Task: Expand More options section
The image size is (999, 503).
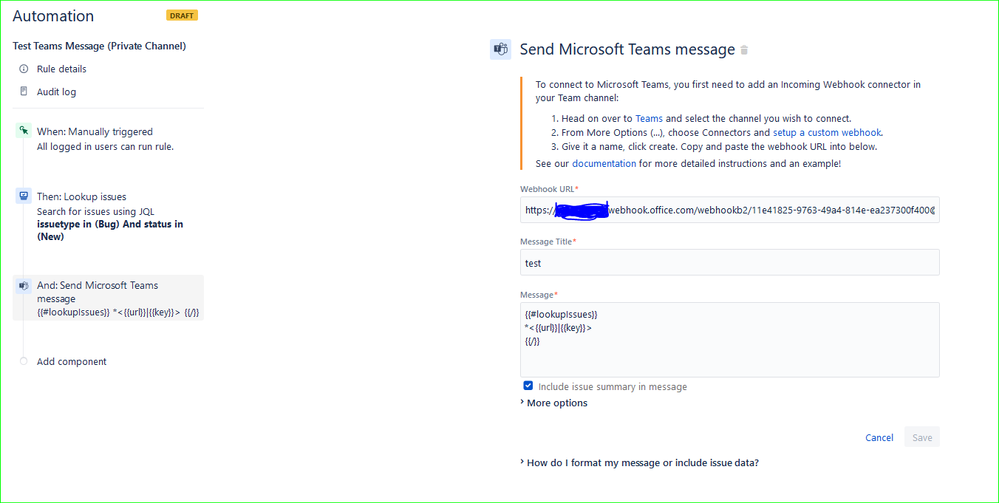Action: coord(554,403)
